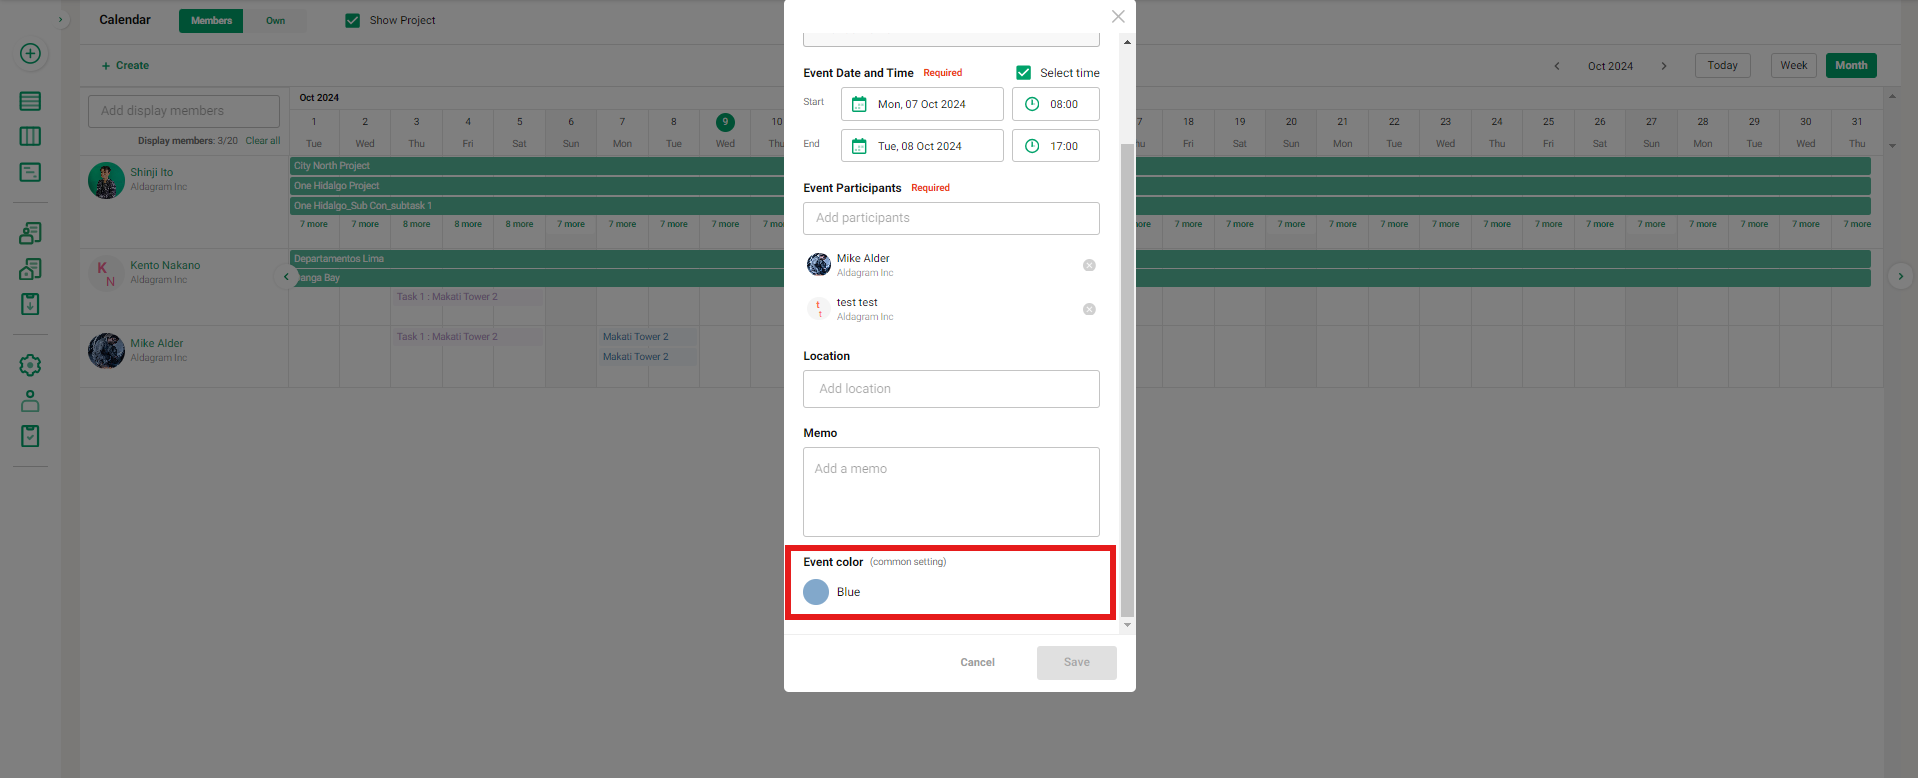Screen dimensions: 1918x778
Task: Open the end date picker Tue, 08 Oct 2024
Action: click(x=921, y=146)
